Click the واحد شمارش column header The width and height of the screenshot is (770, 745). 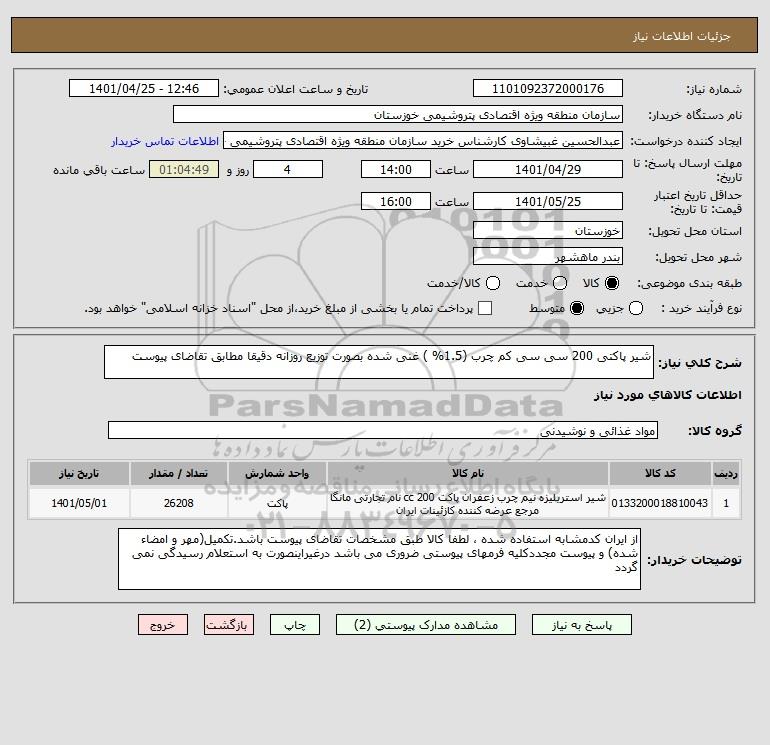tap(277, 473)
